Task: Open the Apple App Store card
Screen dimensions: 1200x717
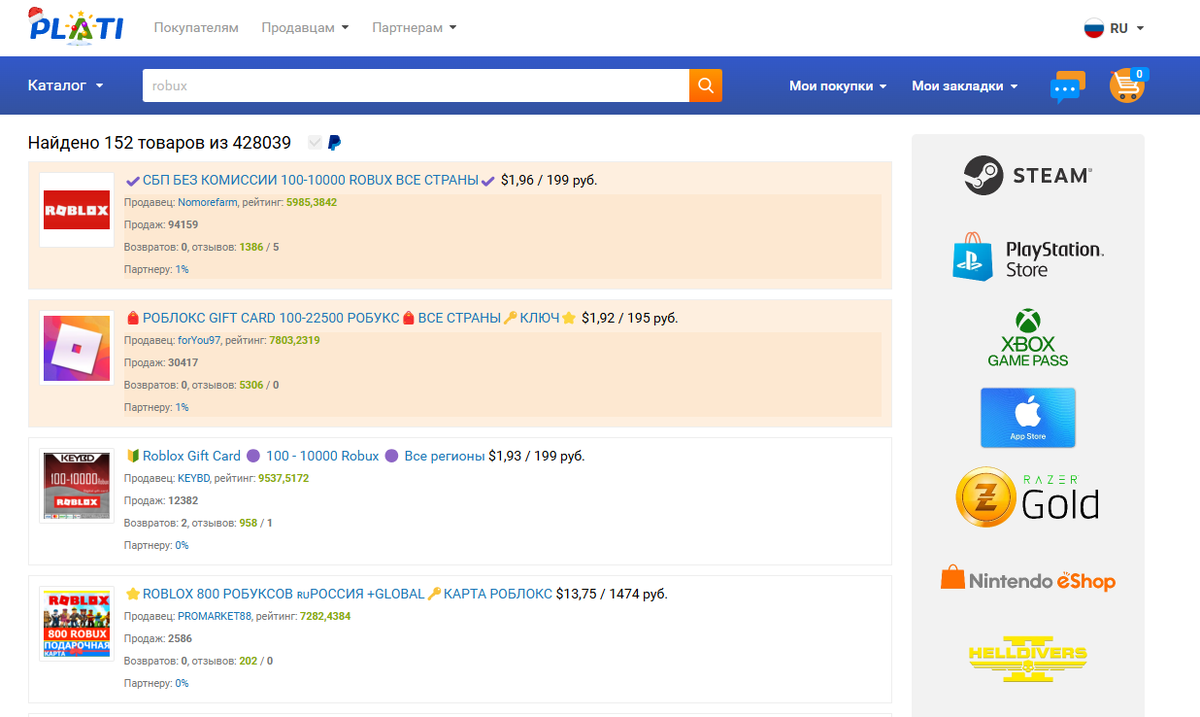Action: [1028, 417]
